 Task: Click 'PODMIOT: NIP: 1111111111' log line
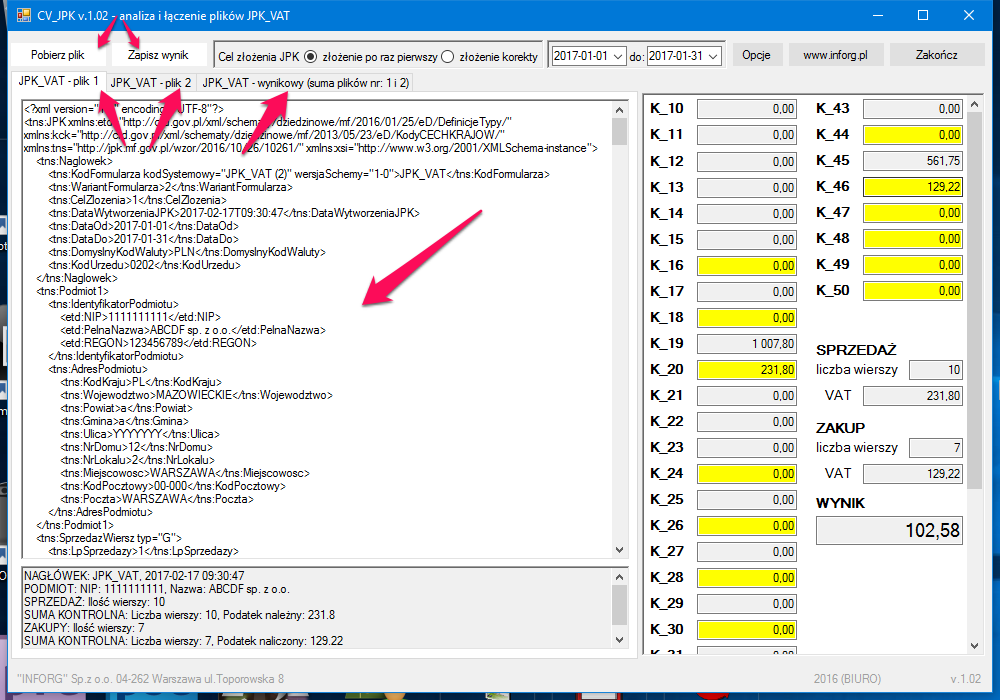point(157,589)
